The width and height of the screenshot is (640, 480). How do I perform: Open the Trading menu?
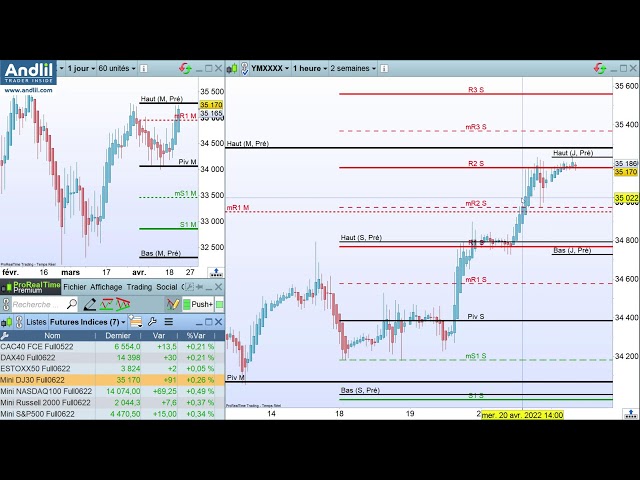[x=139, y=287]
